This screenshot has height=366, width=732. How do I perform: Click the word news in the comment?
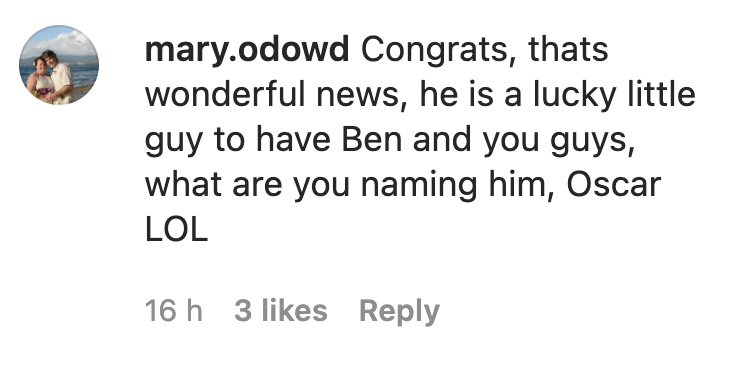point(361,96)
